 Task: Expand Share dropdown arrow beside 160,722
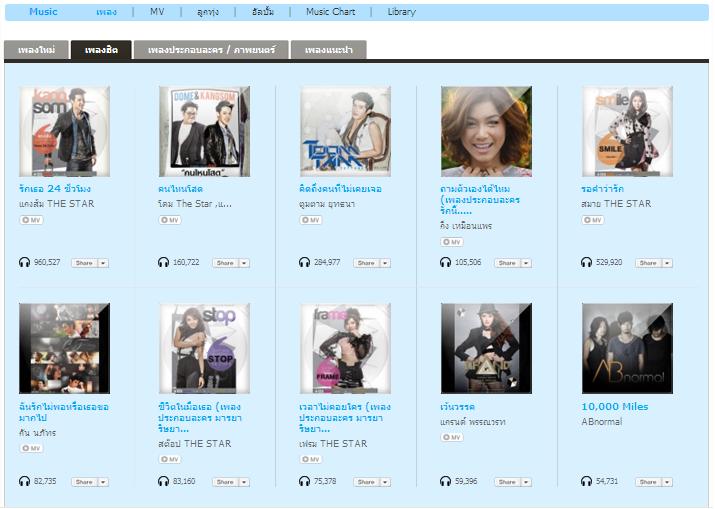point(244,263)
